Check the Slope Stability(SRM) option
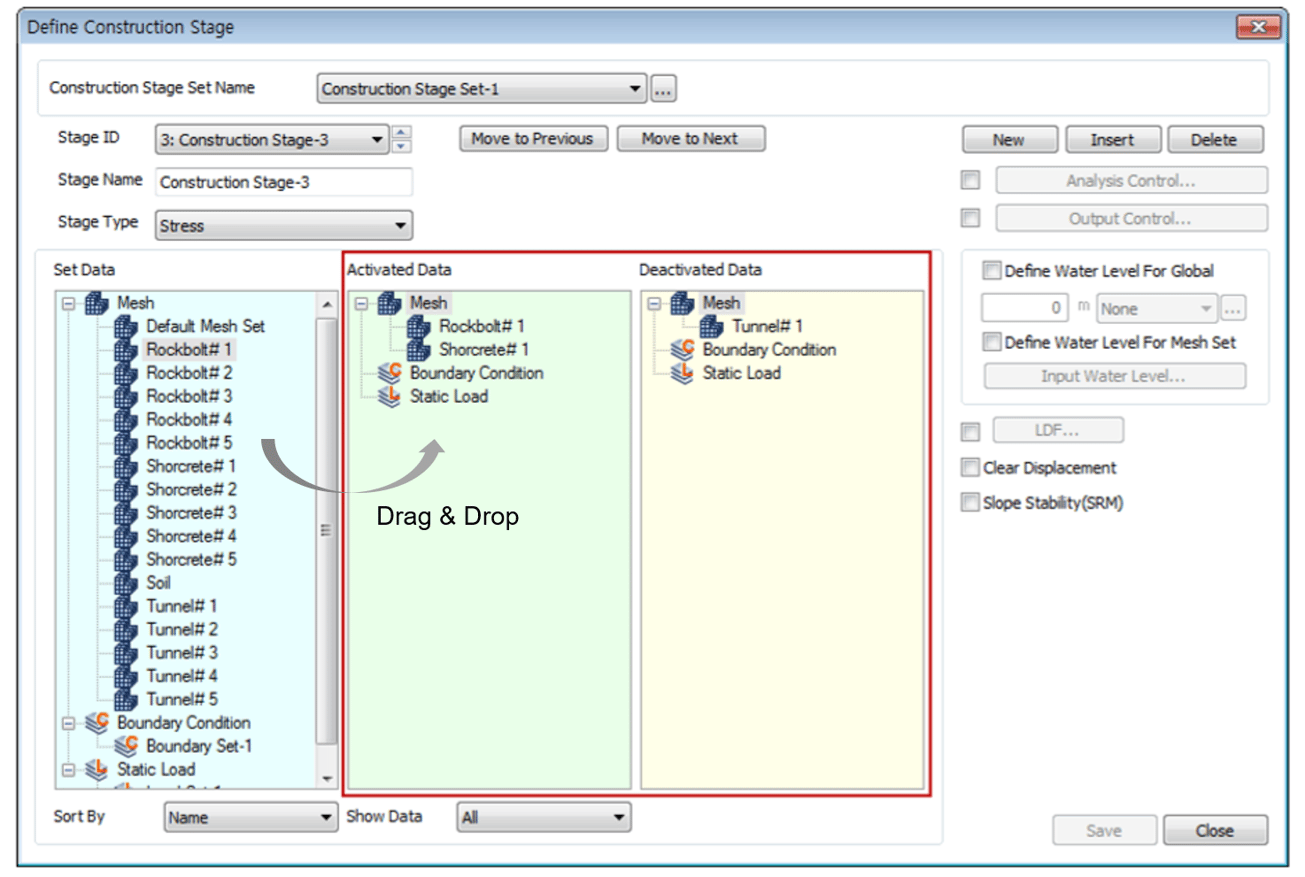The image size is (1305, 877). click(x=970, y=503)
